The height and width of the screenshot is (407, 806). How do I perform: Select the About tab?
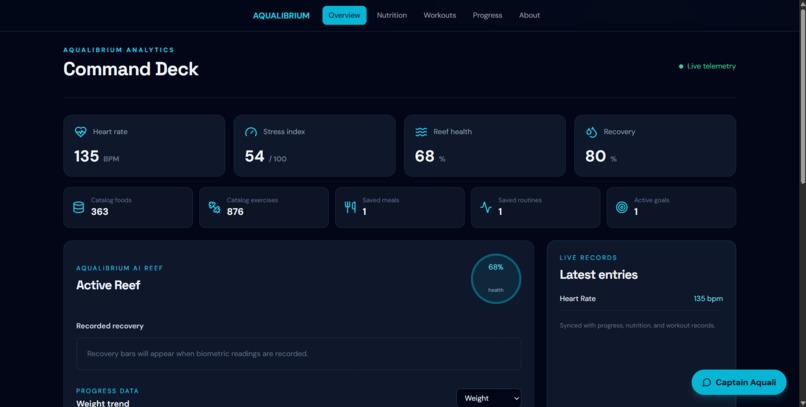click(529, 15)
